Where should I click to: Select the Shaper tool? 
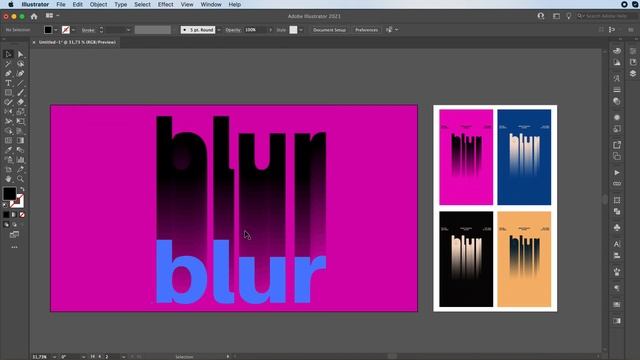tap(8, 102)
